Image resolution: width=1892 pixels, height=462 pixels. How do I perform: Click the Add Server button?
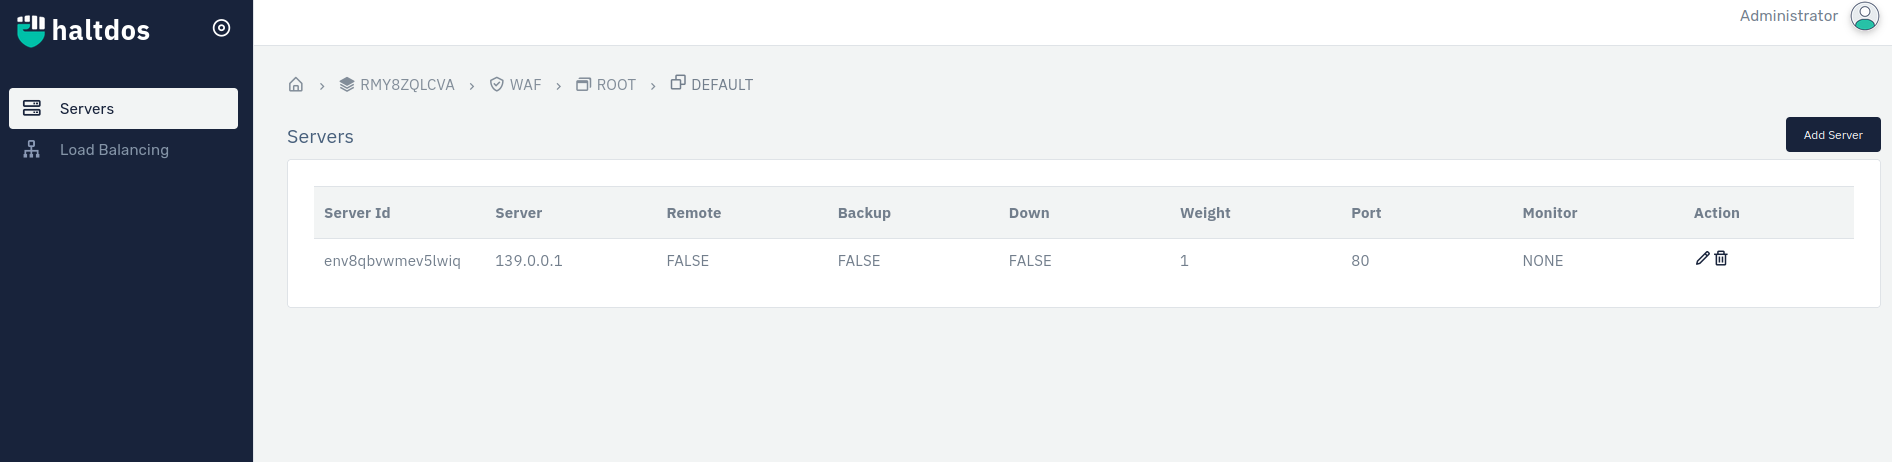(x=1833, y=135)
